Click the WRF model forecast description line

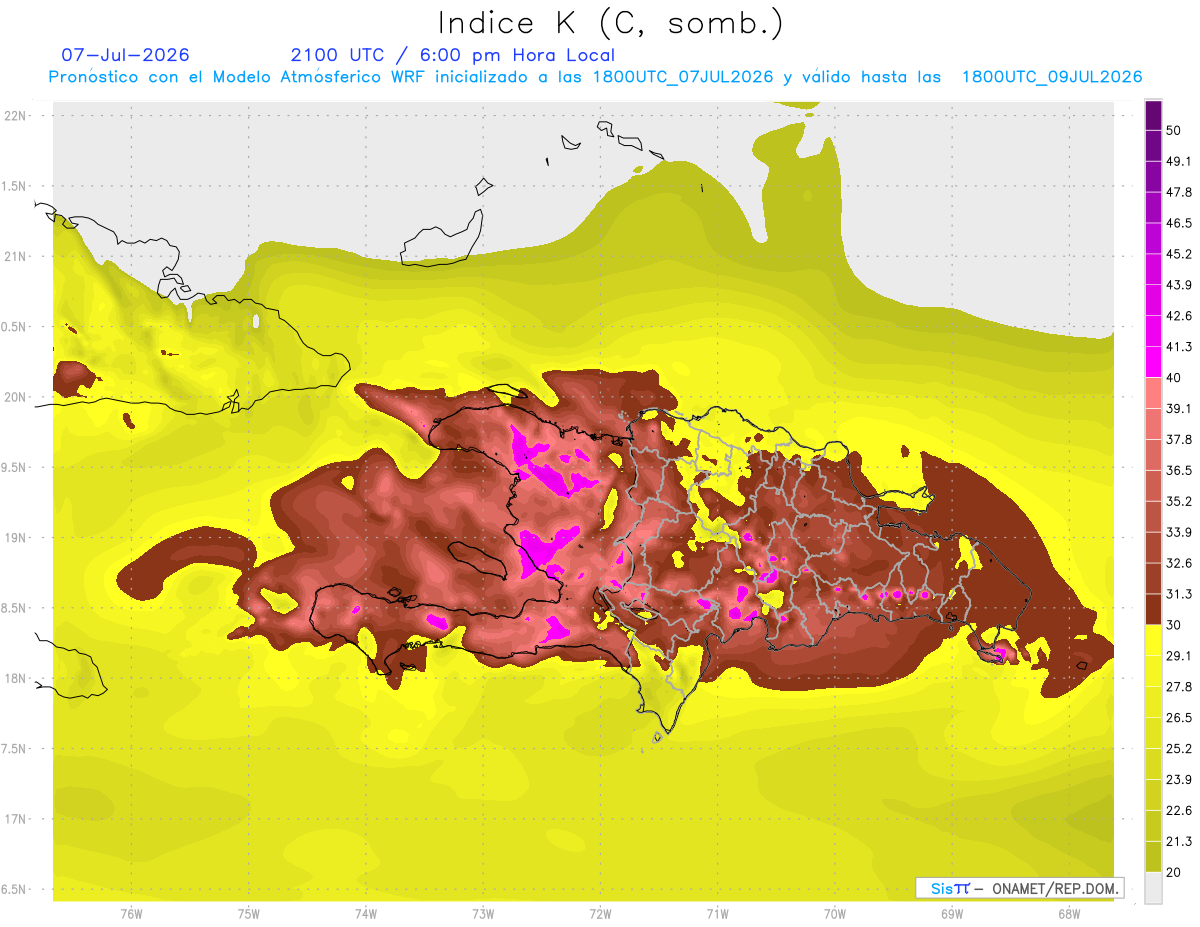click(596, 77)
